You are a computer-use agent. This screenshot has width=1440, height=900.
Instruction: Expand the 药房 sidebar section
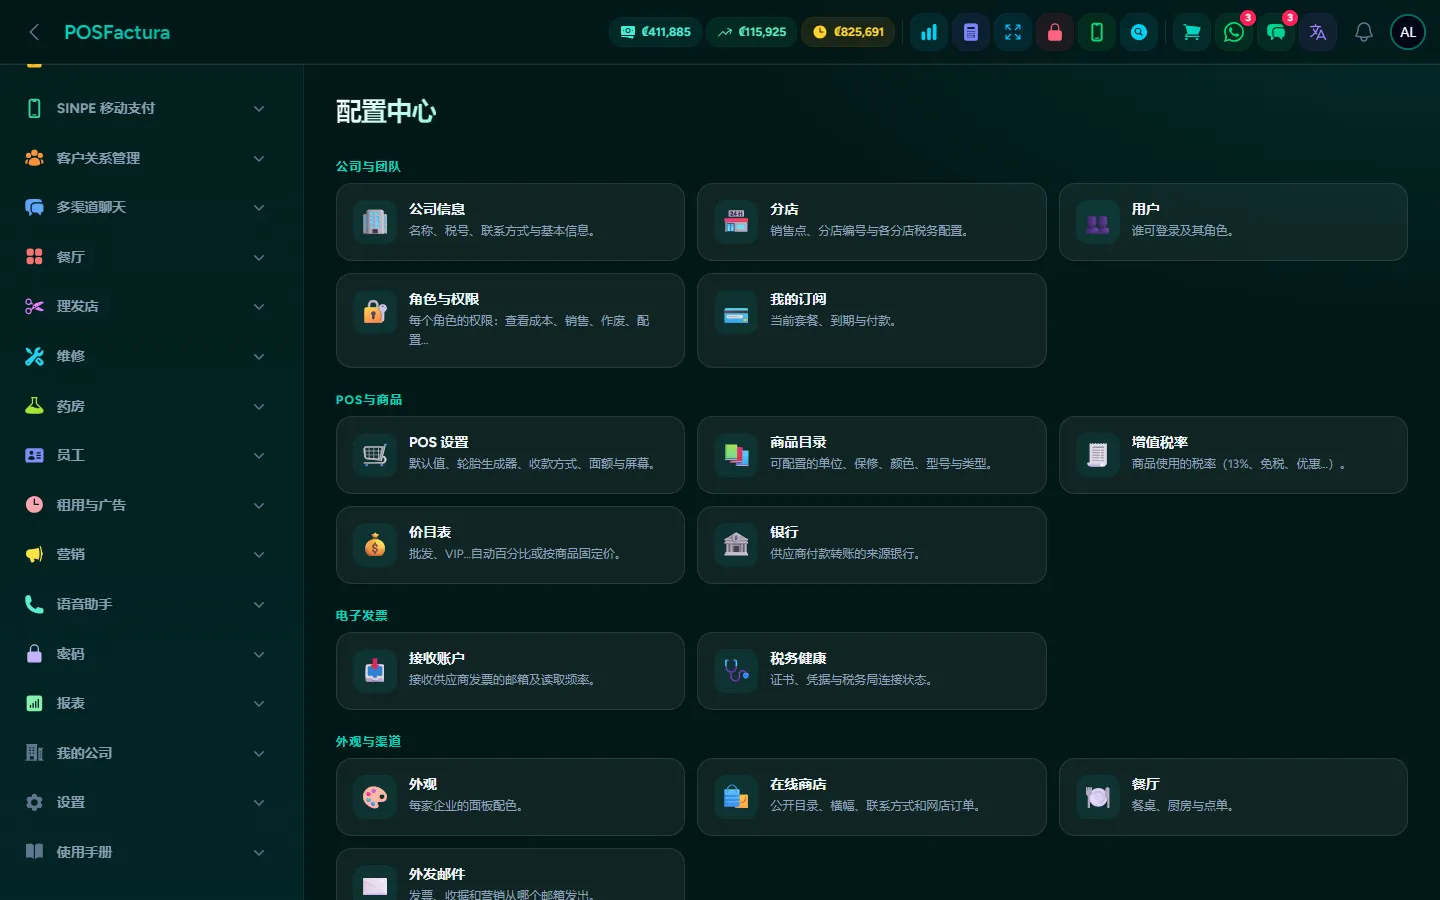pyautogui.click(x=146, y=406)
